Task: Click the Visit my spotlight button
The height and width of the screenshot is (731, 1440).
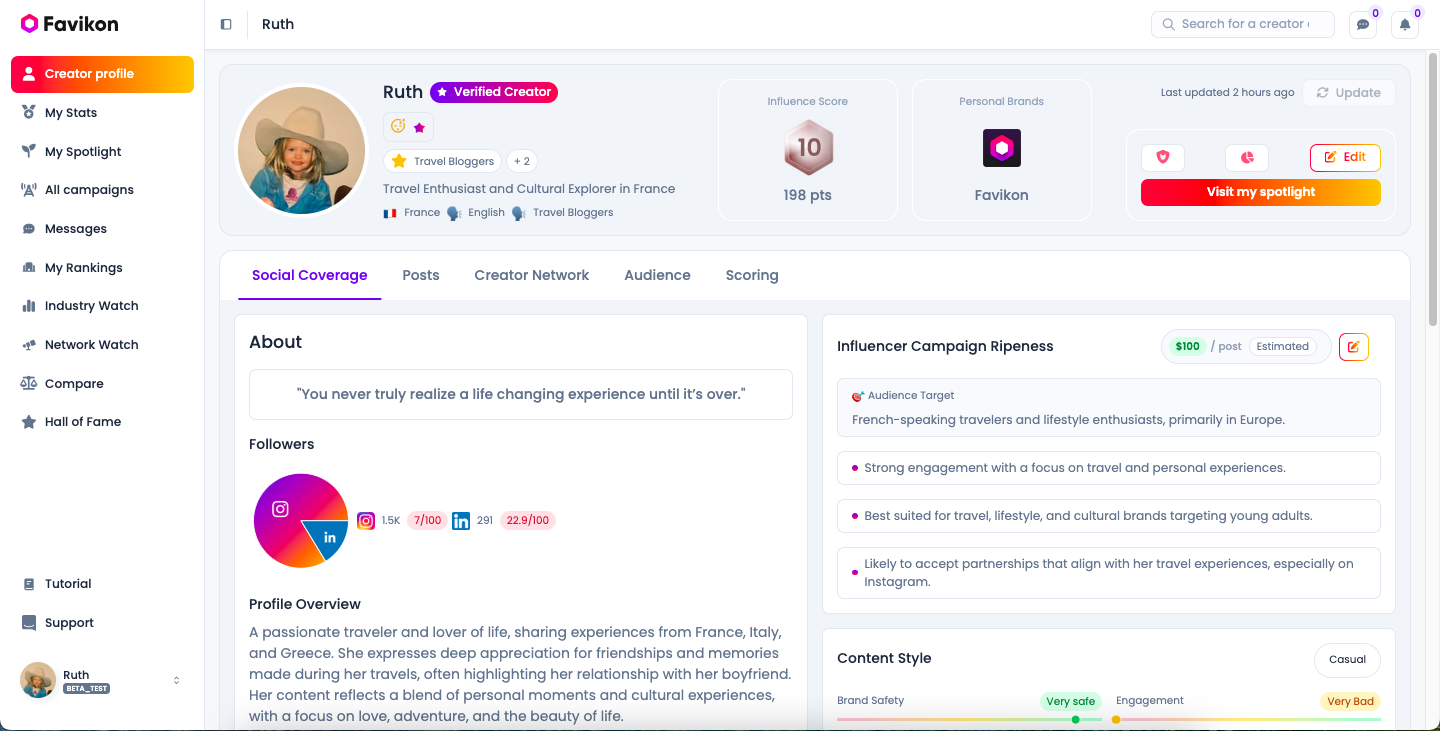Action: pos(1260,192)
